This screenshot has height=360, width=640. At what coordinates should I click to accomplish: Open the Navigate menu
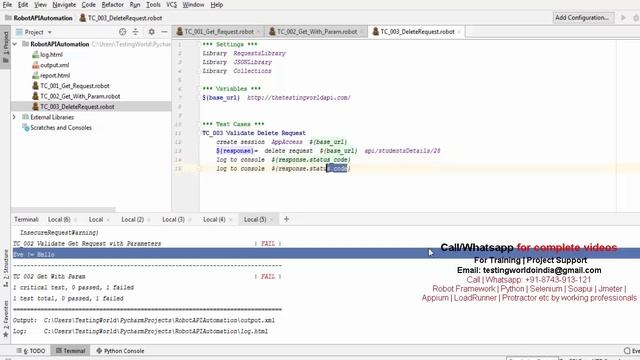[64, 5]
